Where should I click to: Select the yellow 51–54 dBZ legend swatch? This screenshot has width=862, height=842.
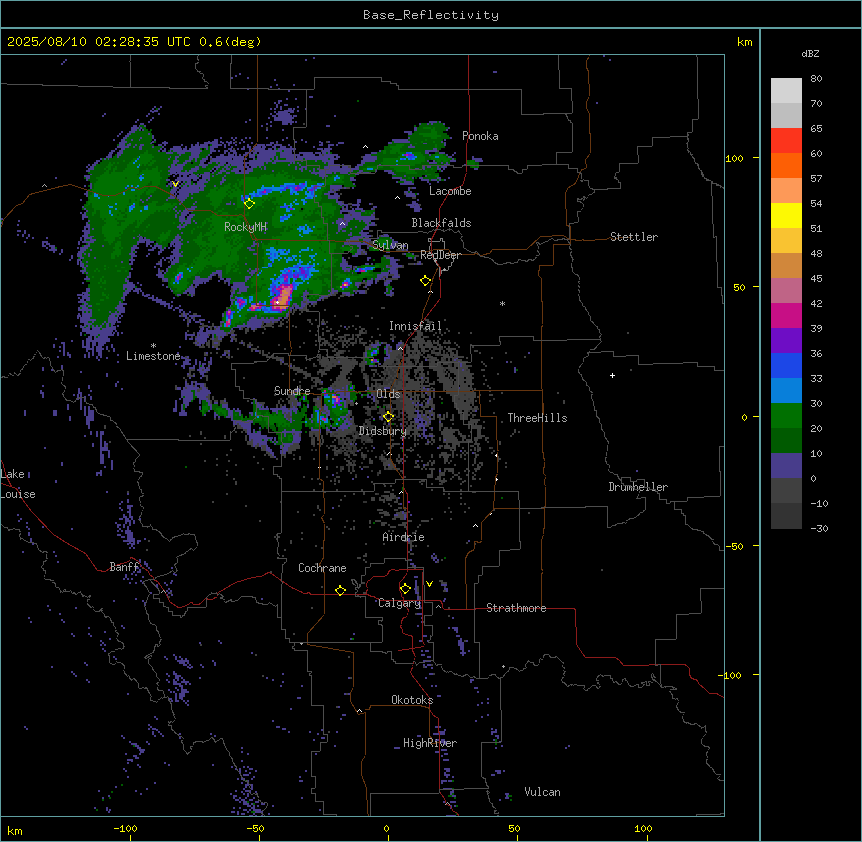pyautogui.click(x=786, y=215)
